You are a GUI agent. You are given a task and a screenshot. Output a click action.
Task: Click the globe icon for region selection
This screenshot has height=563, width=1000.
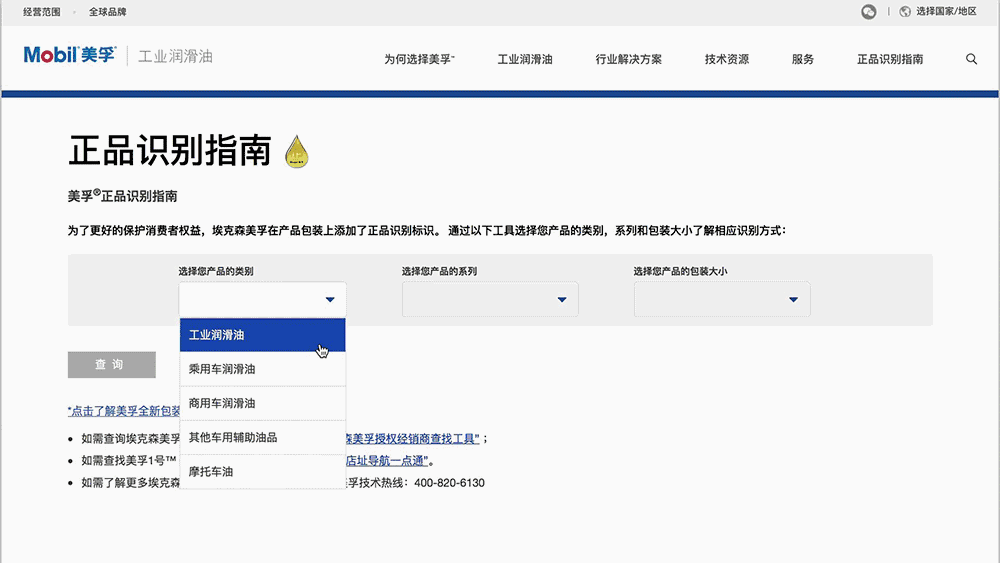point(905,12)
